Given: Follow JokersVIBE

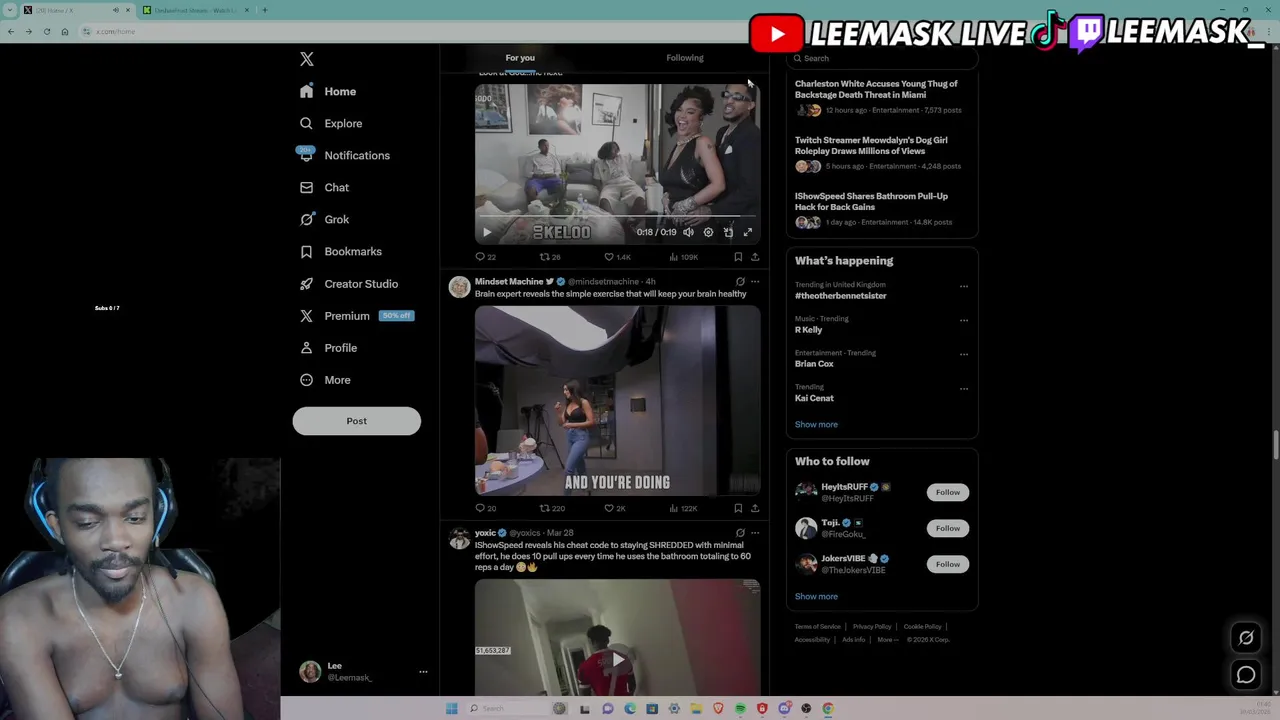Looking at the screenshot, I should 948,564.
